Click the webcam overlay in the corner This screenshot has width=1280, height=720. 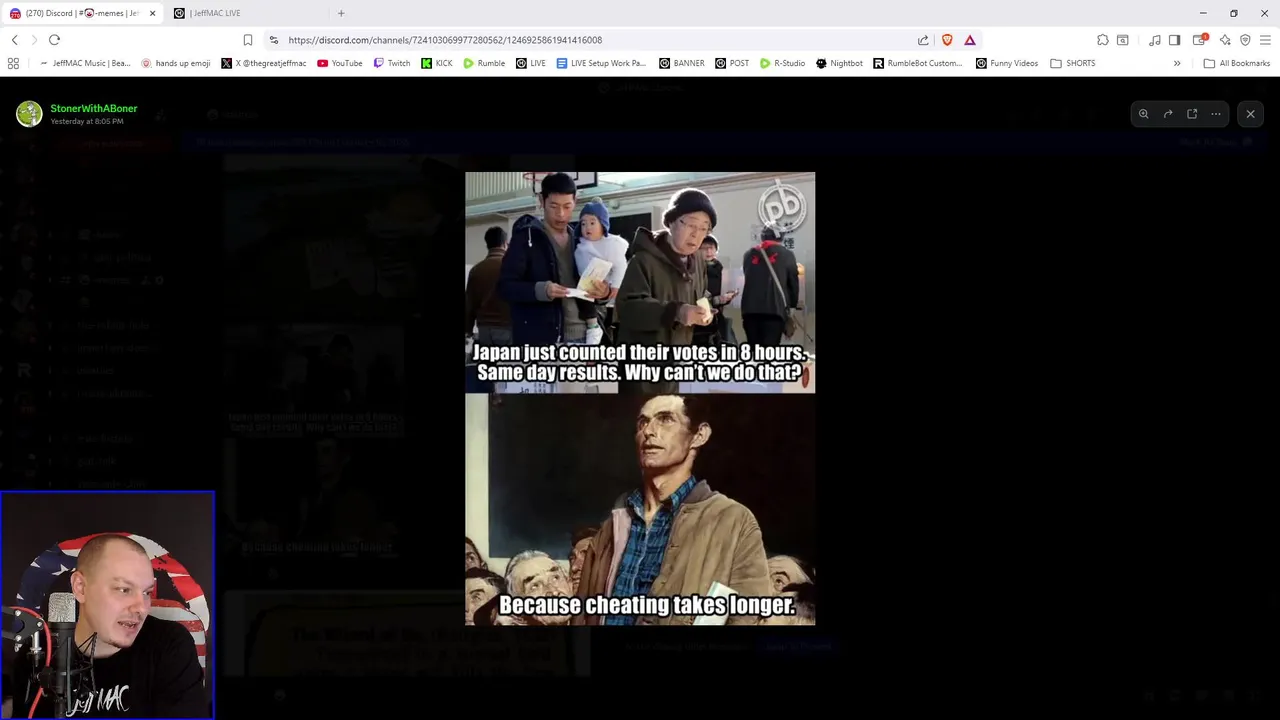(107, 605)
